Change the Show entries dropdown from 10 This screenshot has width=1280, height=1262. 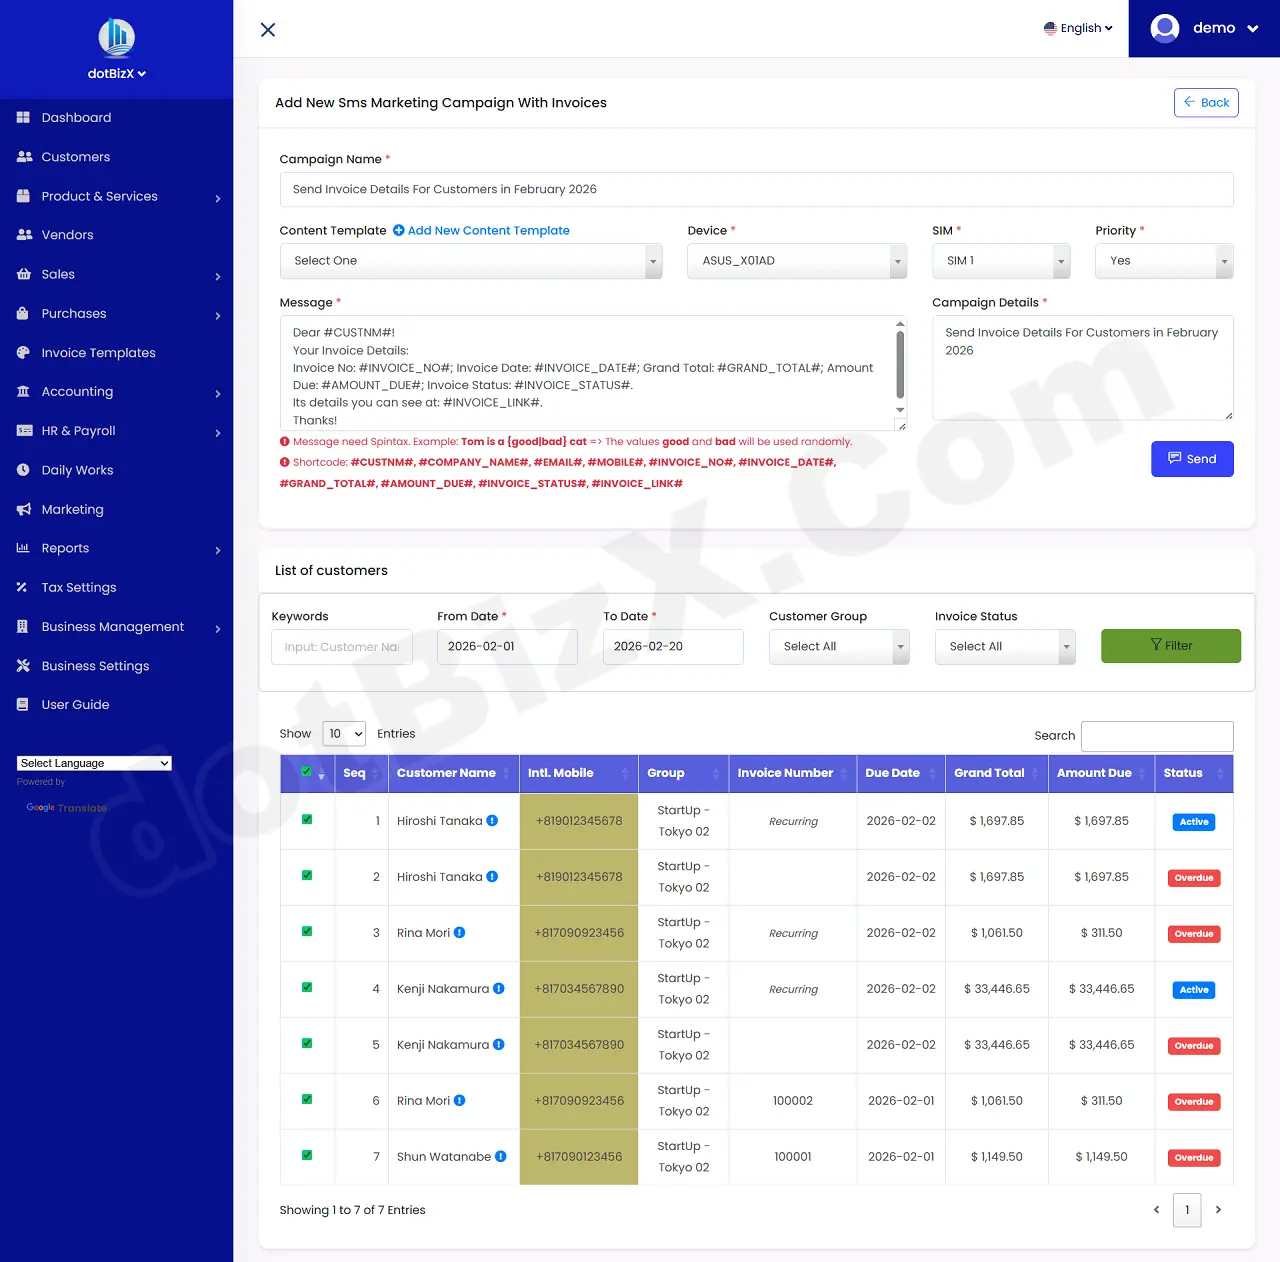tap(344, 733)
